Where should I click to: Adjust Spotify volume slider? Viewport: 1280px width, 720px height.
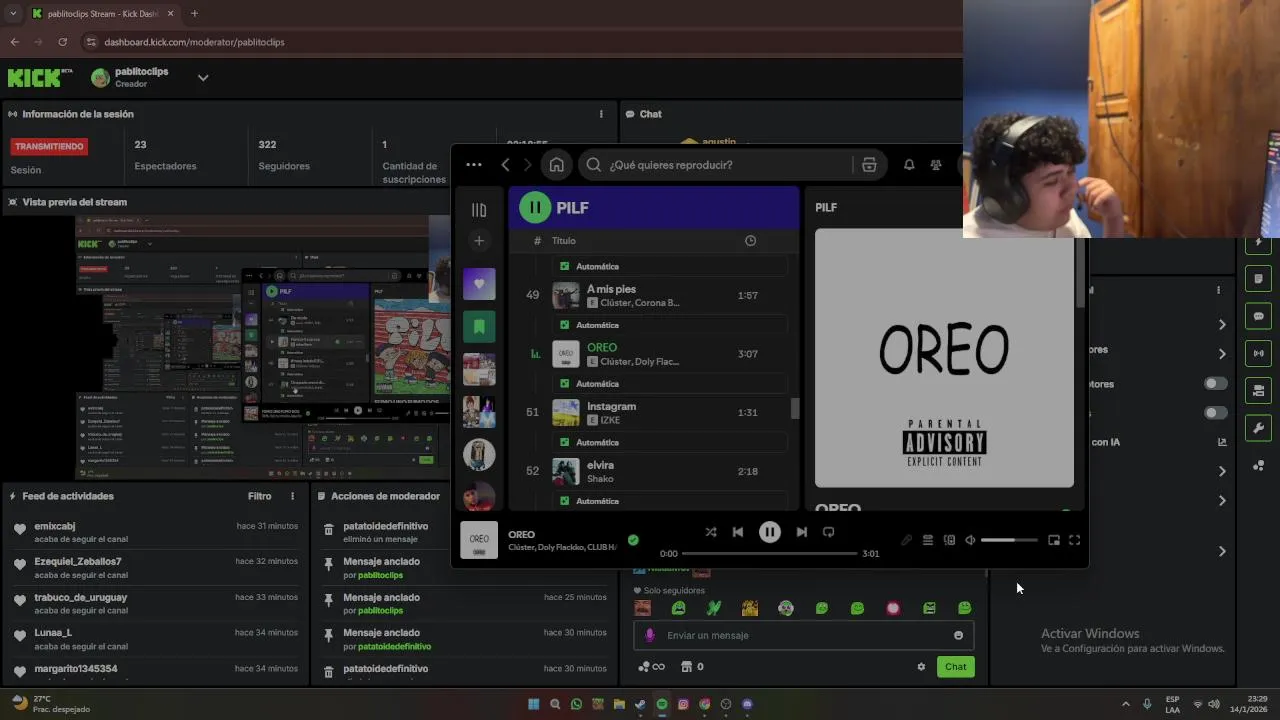click(x=1011, y=540)
